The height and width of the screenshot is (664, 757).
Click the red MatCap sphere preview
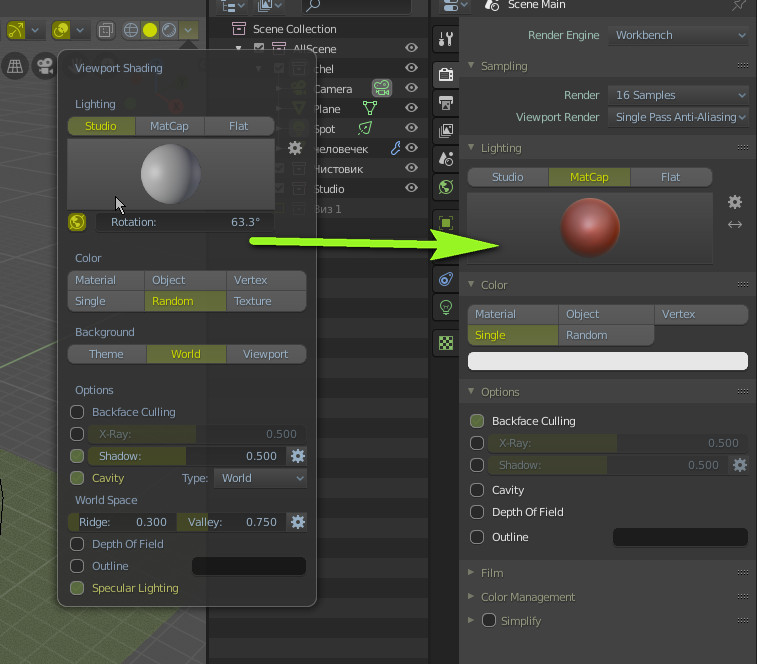(x=589, y=227)
